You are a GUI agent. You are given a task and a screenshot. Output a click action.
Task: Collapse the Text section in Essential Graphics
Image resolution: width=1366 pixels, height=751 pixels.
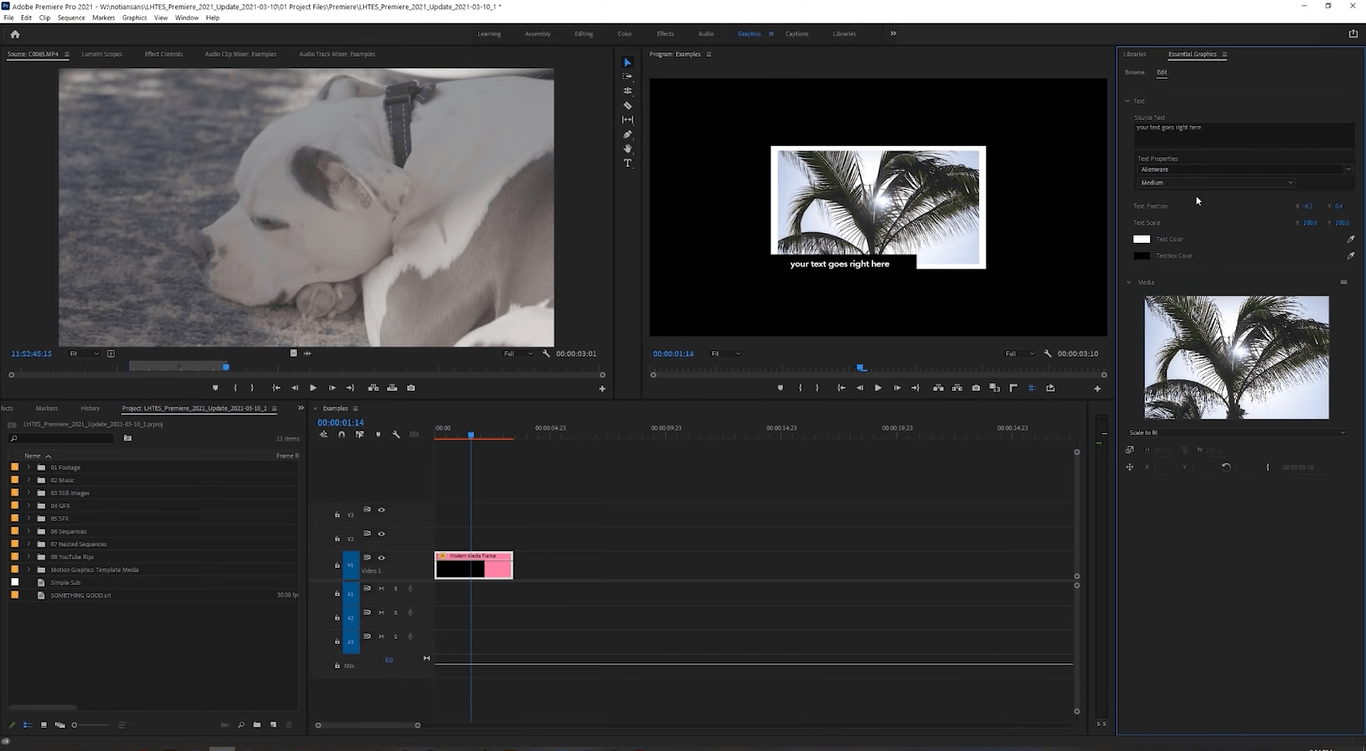pos(1129,100)
